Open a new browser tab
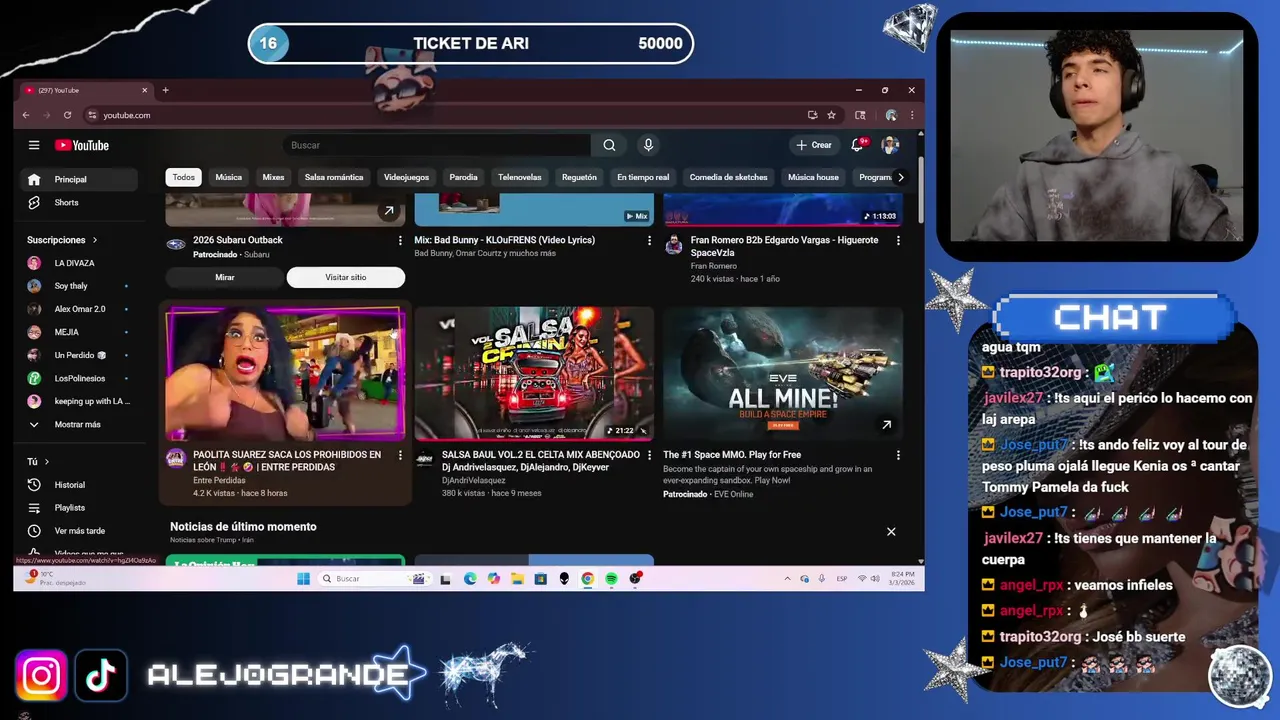This screenshot has width=1280, height=720. (165, 90)
